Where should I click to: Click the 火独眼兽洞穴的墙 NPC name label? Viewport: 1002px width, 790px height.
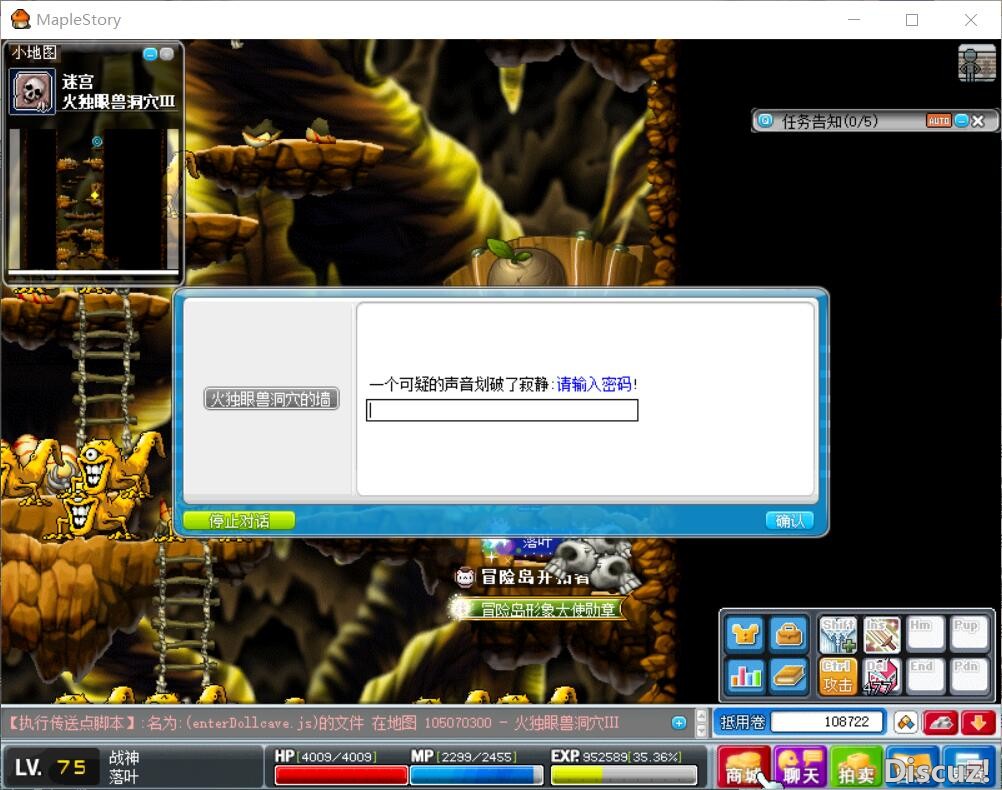[271, 399]
